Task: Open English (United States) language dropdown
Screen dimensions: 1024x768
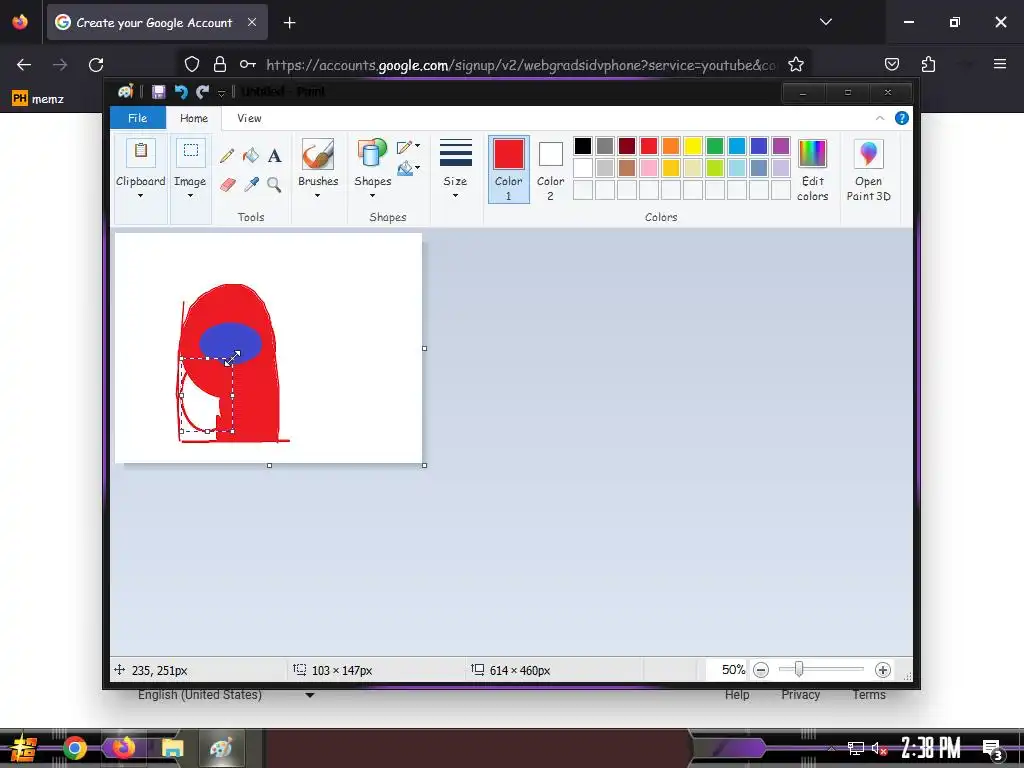Action: (x=225, y=695)
